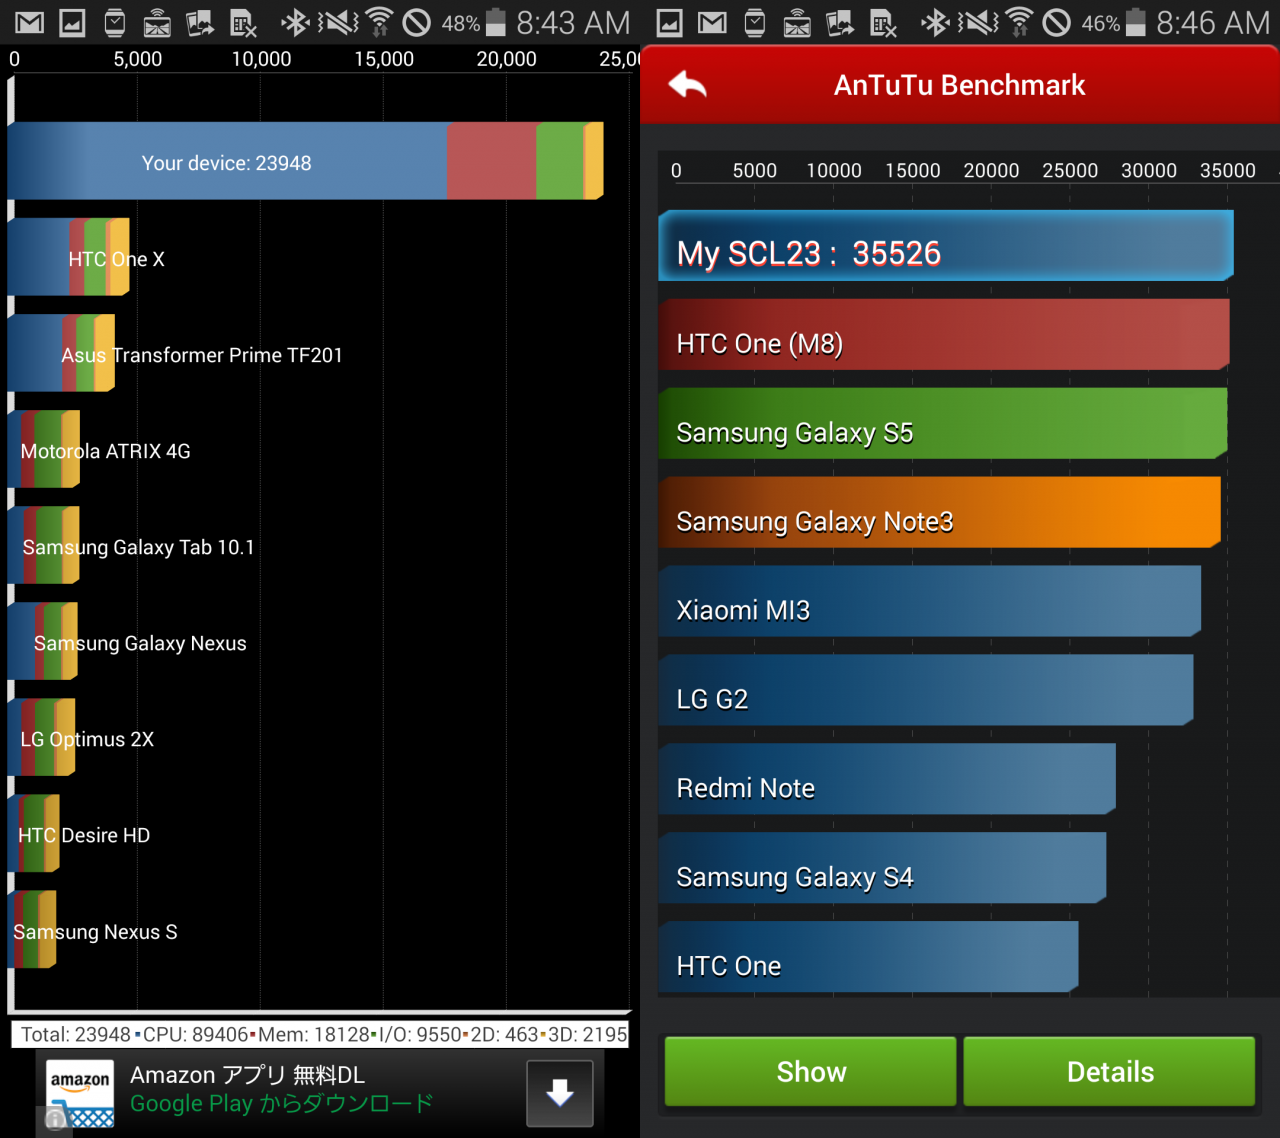Select the LG G2 bar
Image resolution: width=1280 pixels, height=1138 pixels.
pos(926,691)
